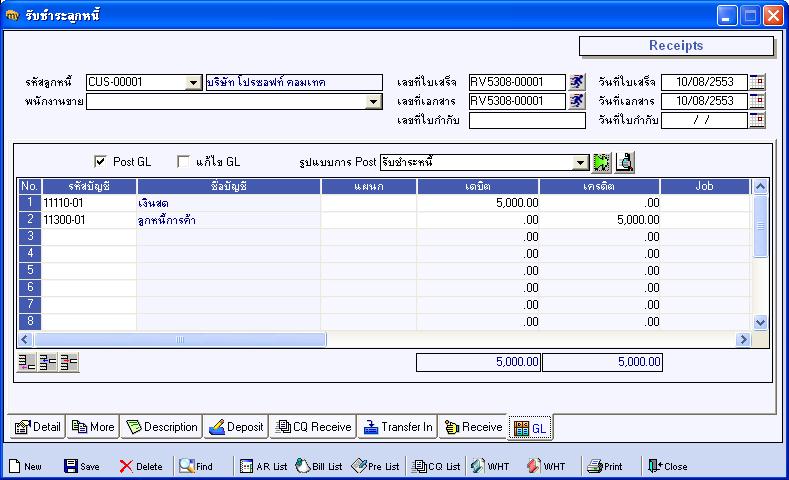Open calendar for วันที่เอกสาร date
789x480 pixels.
point(757,101)
